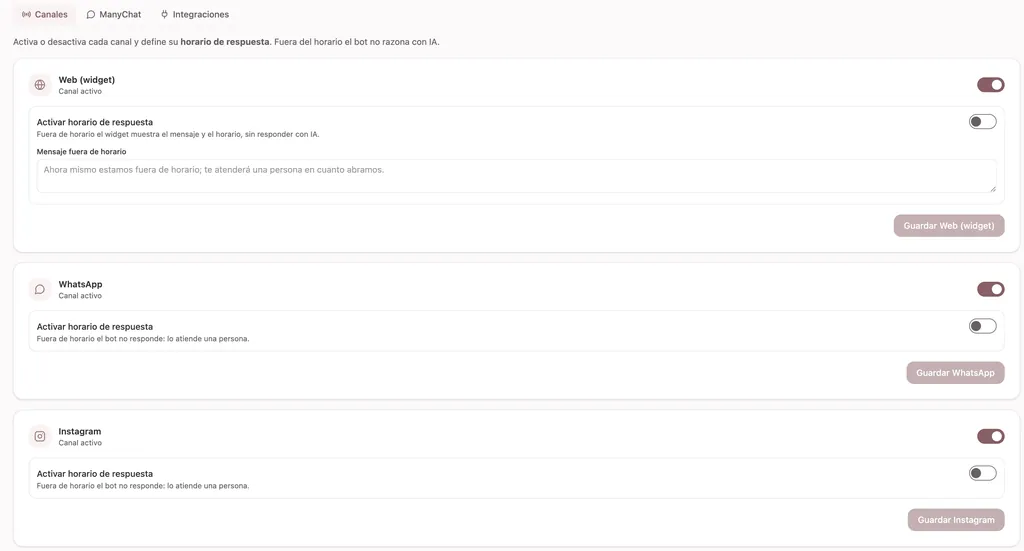Enable response schedule for Web widget
1024x551 pixels.
point(982,121)
